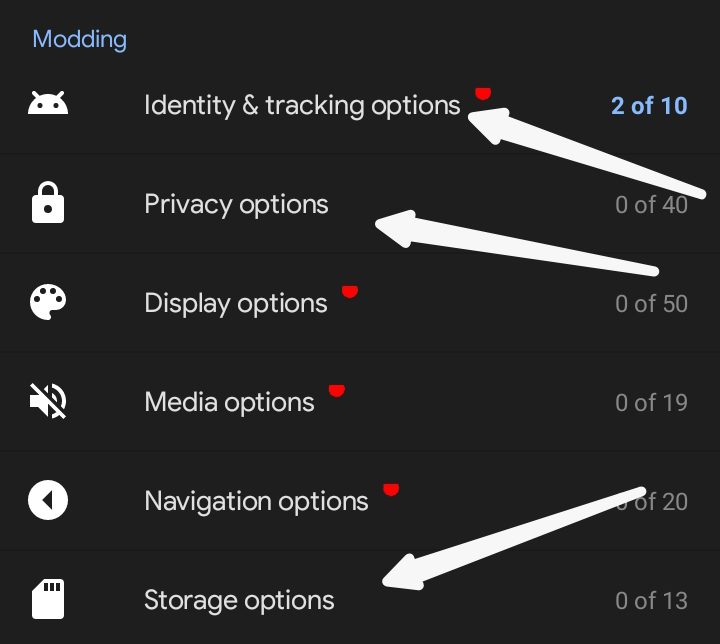Click the muted speaker icon
This screenshot has width=720, height=644.
[48, 402]
